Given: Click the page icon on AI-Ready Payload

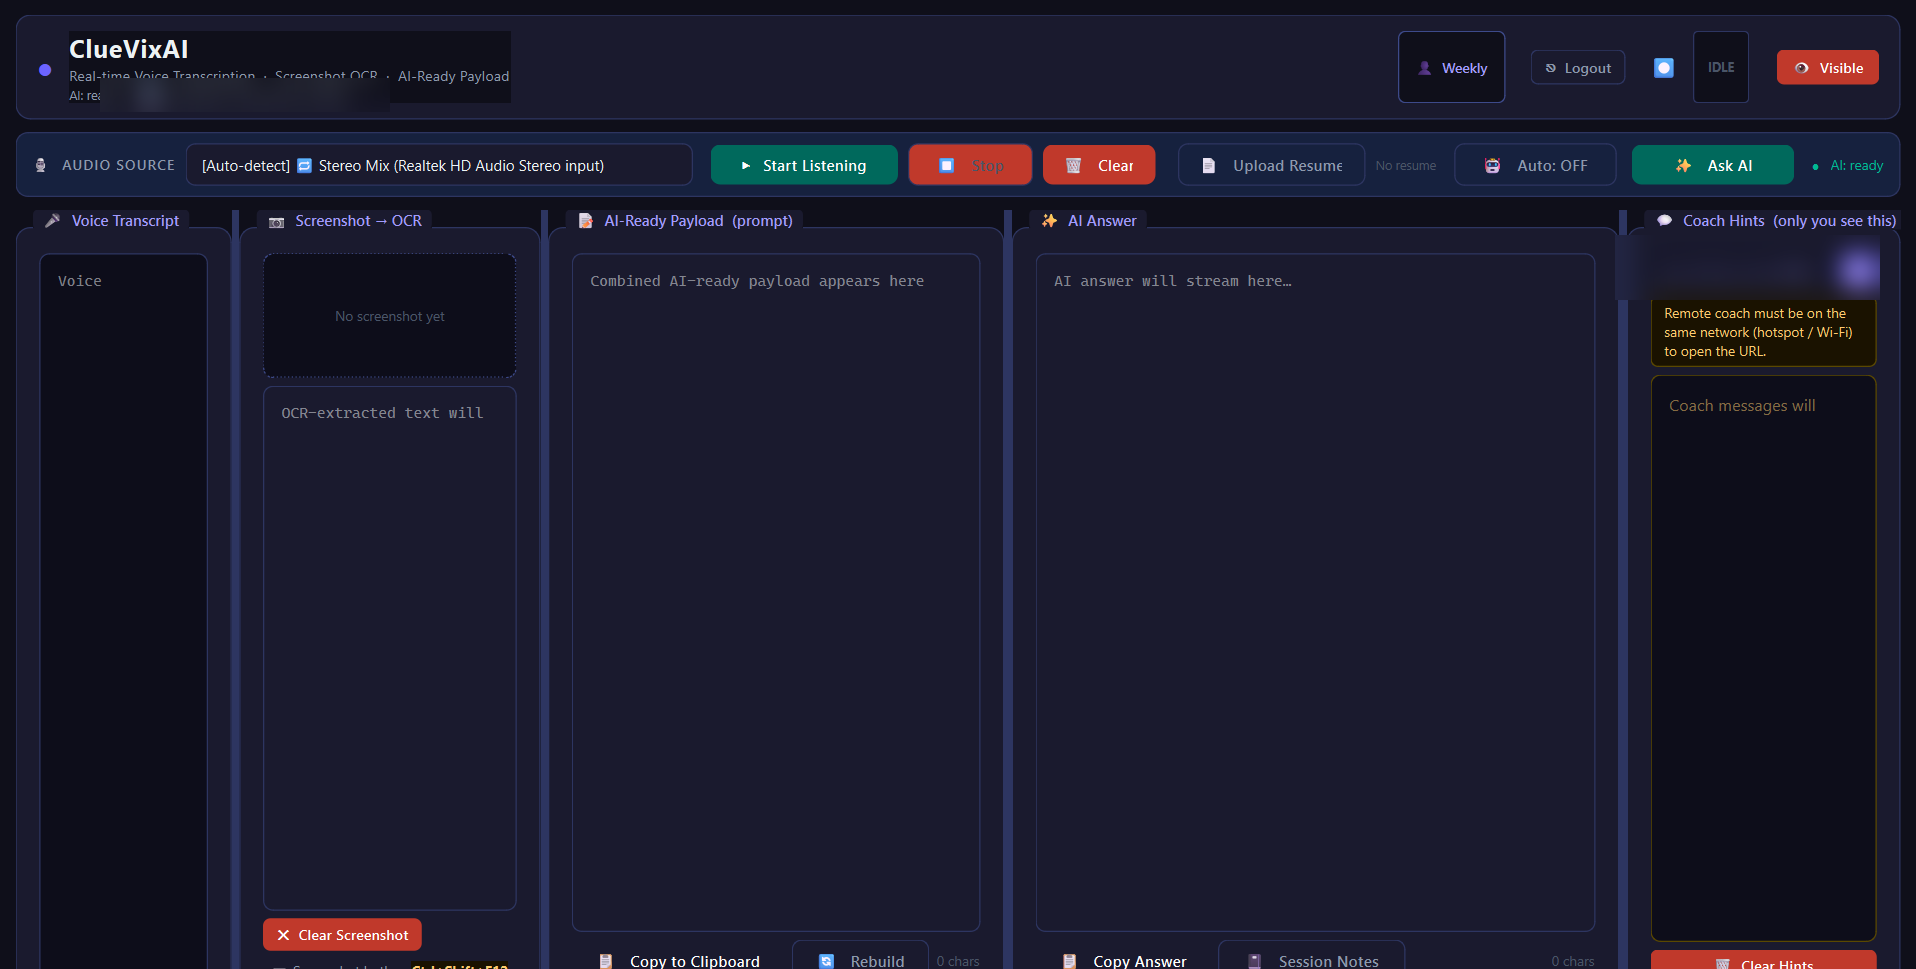Looking at the screenshot, I should pyautogui.click(x=586, y=221).
